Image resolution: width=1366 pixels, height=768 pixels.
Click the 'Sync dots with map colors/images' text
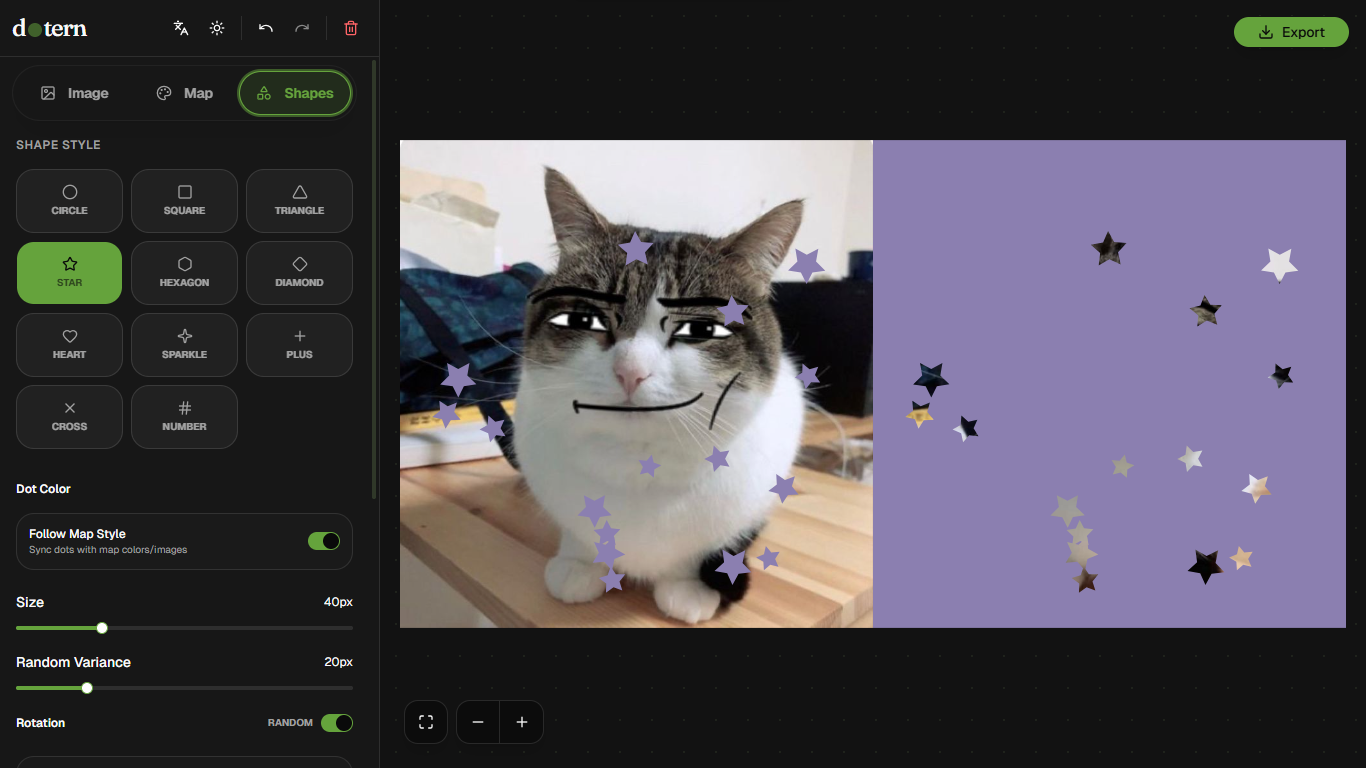coord(108,550)
